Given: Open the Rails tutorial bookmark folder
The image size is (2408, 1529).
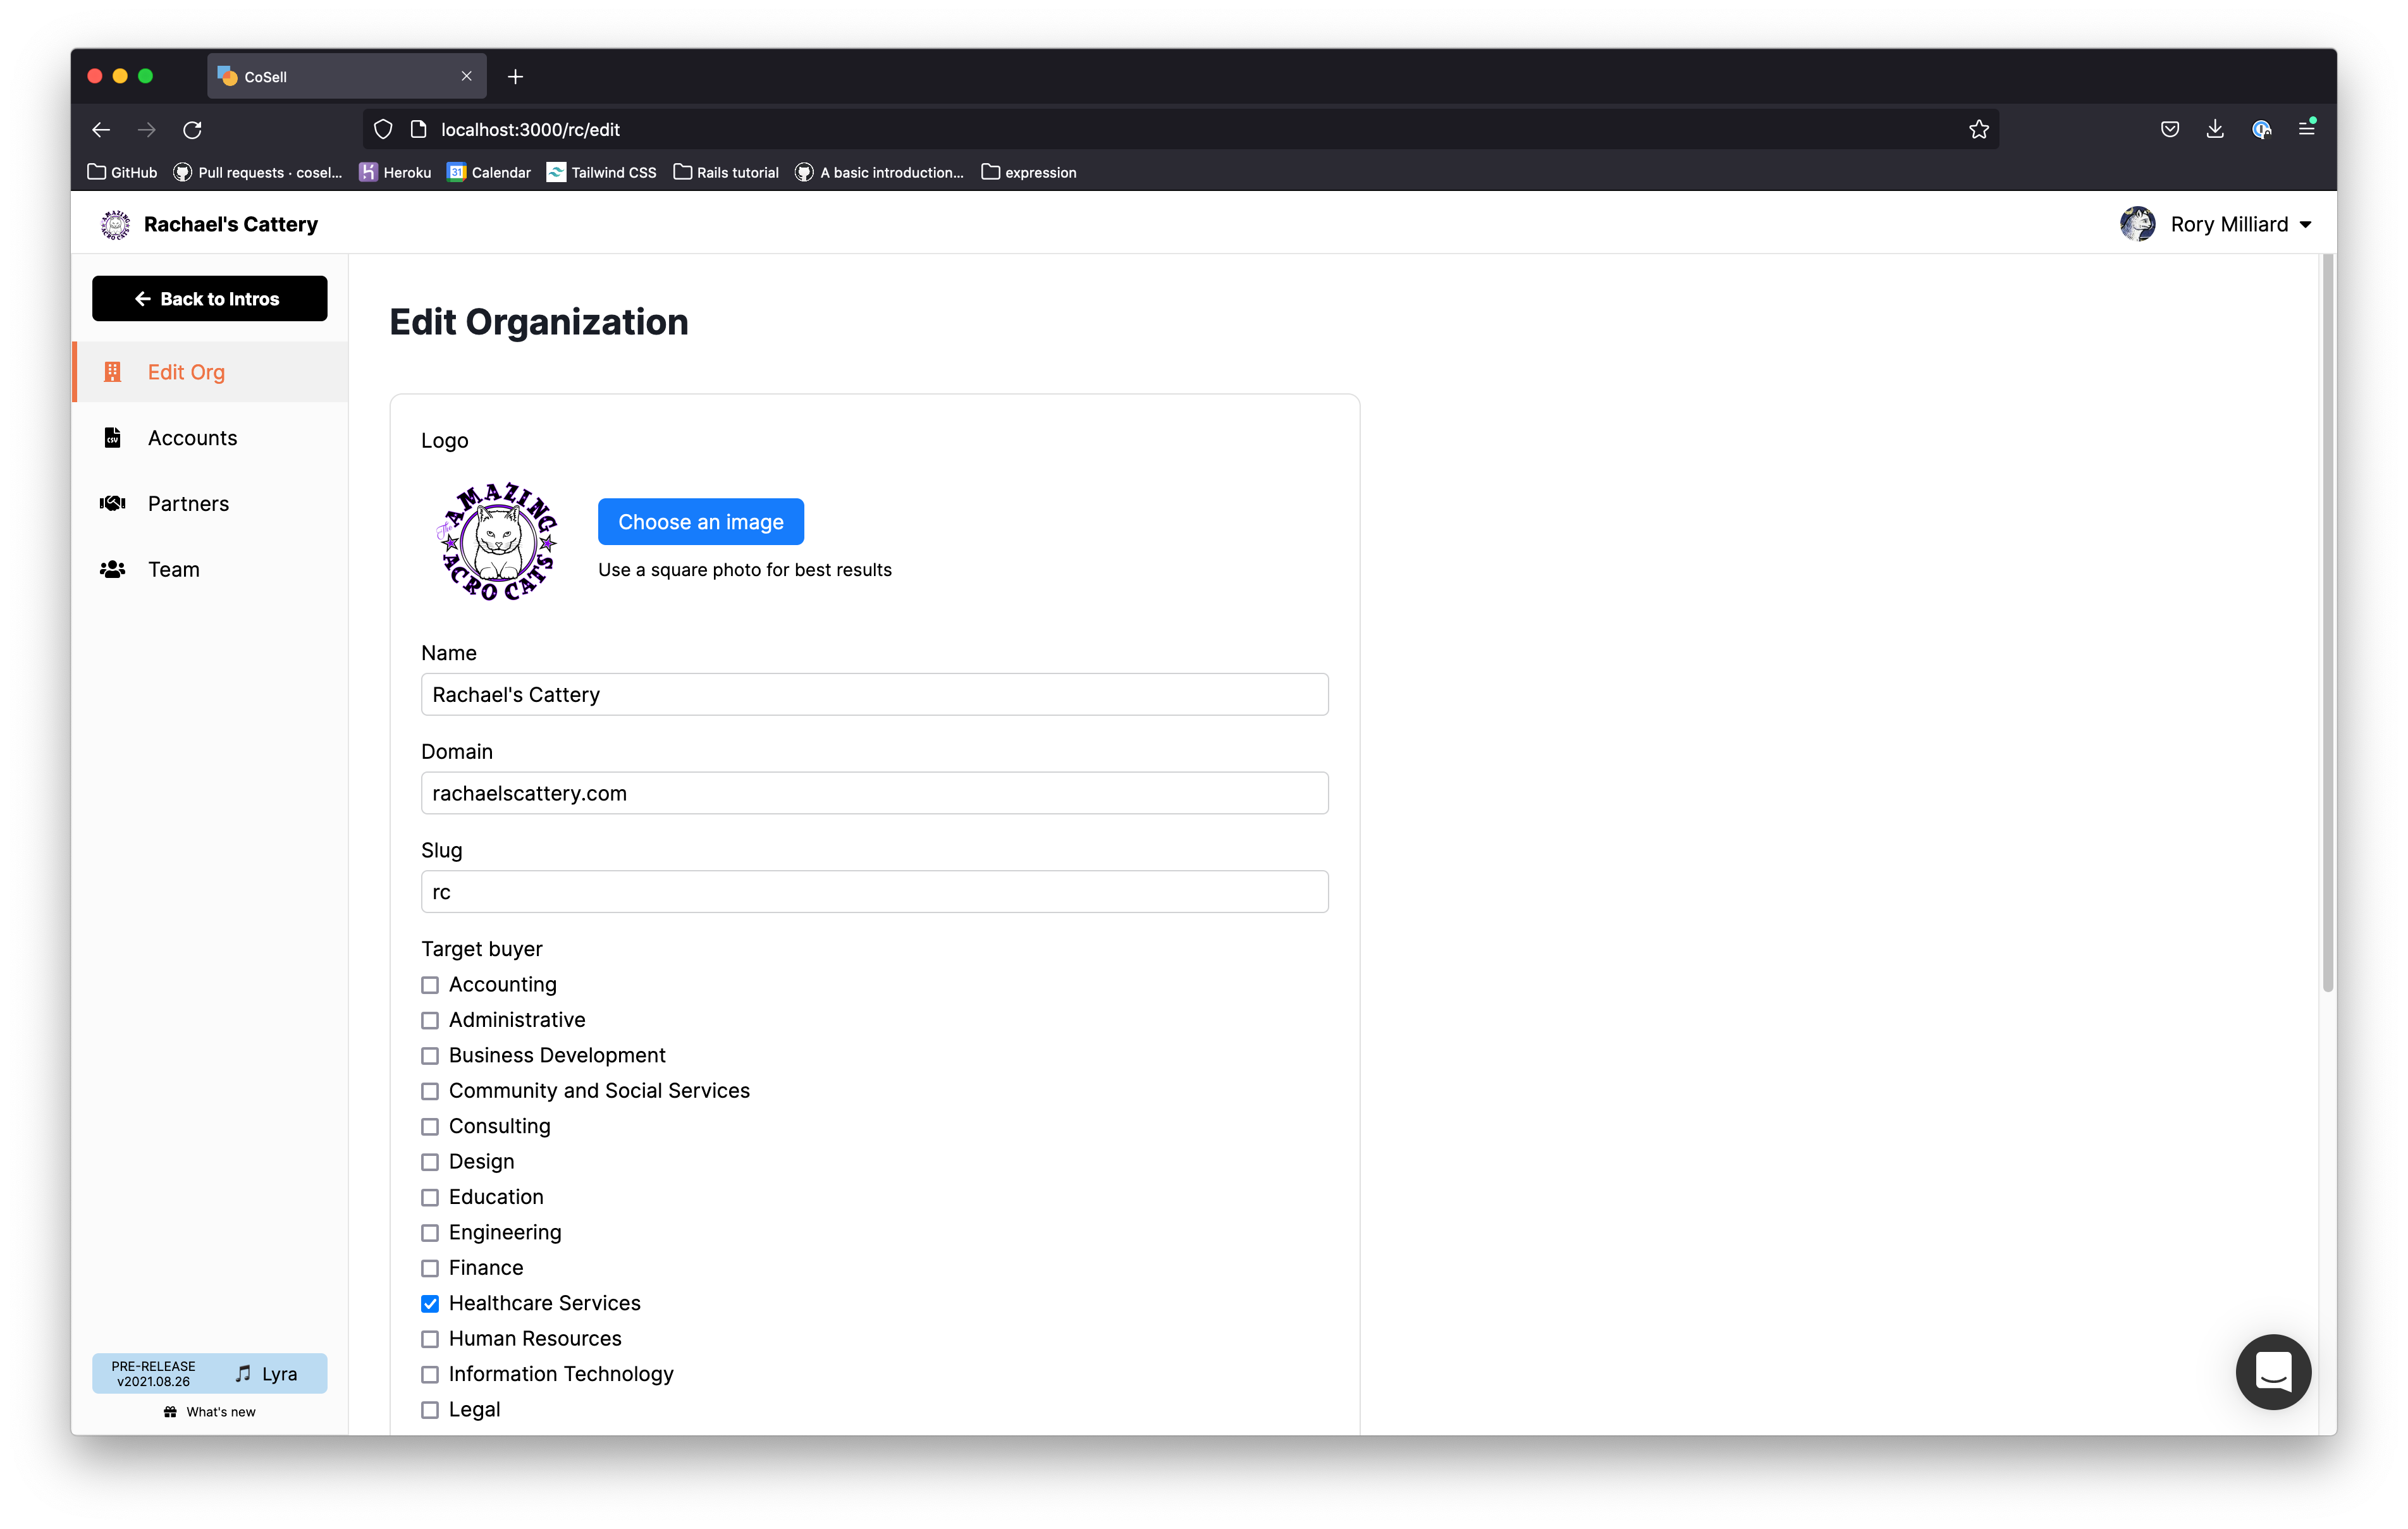Looking at the screenshot, I should point(726,173).
